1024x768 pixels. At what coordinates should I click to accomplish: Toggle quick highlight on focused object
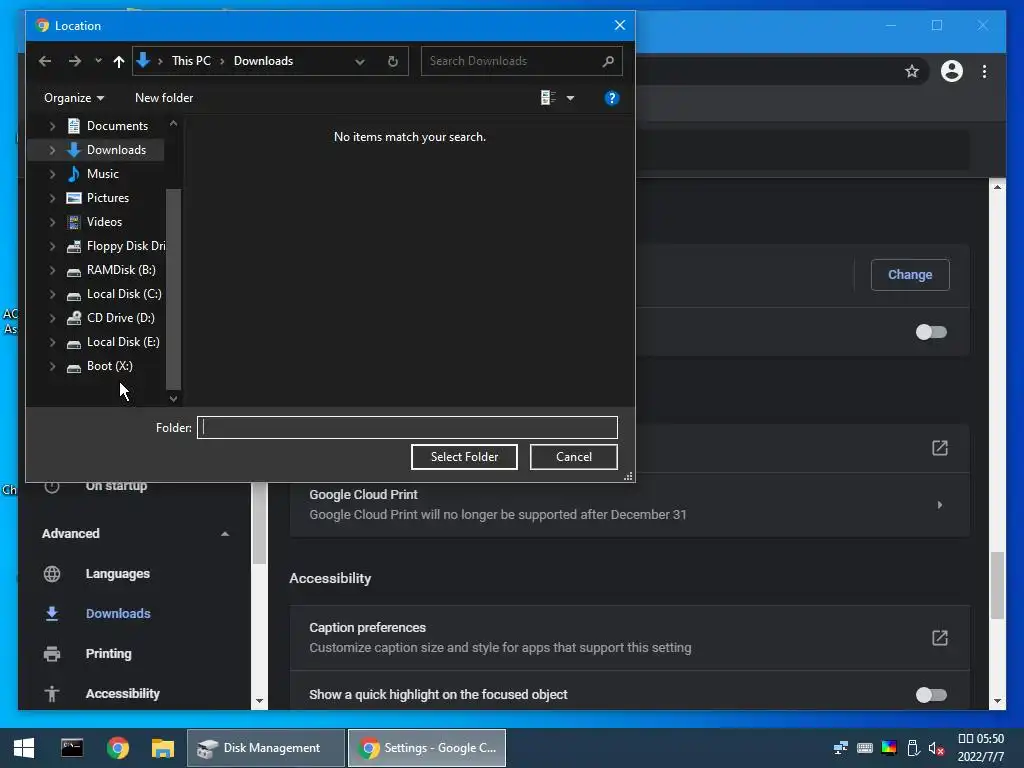pos(931,695)
